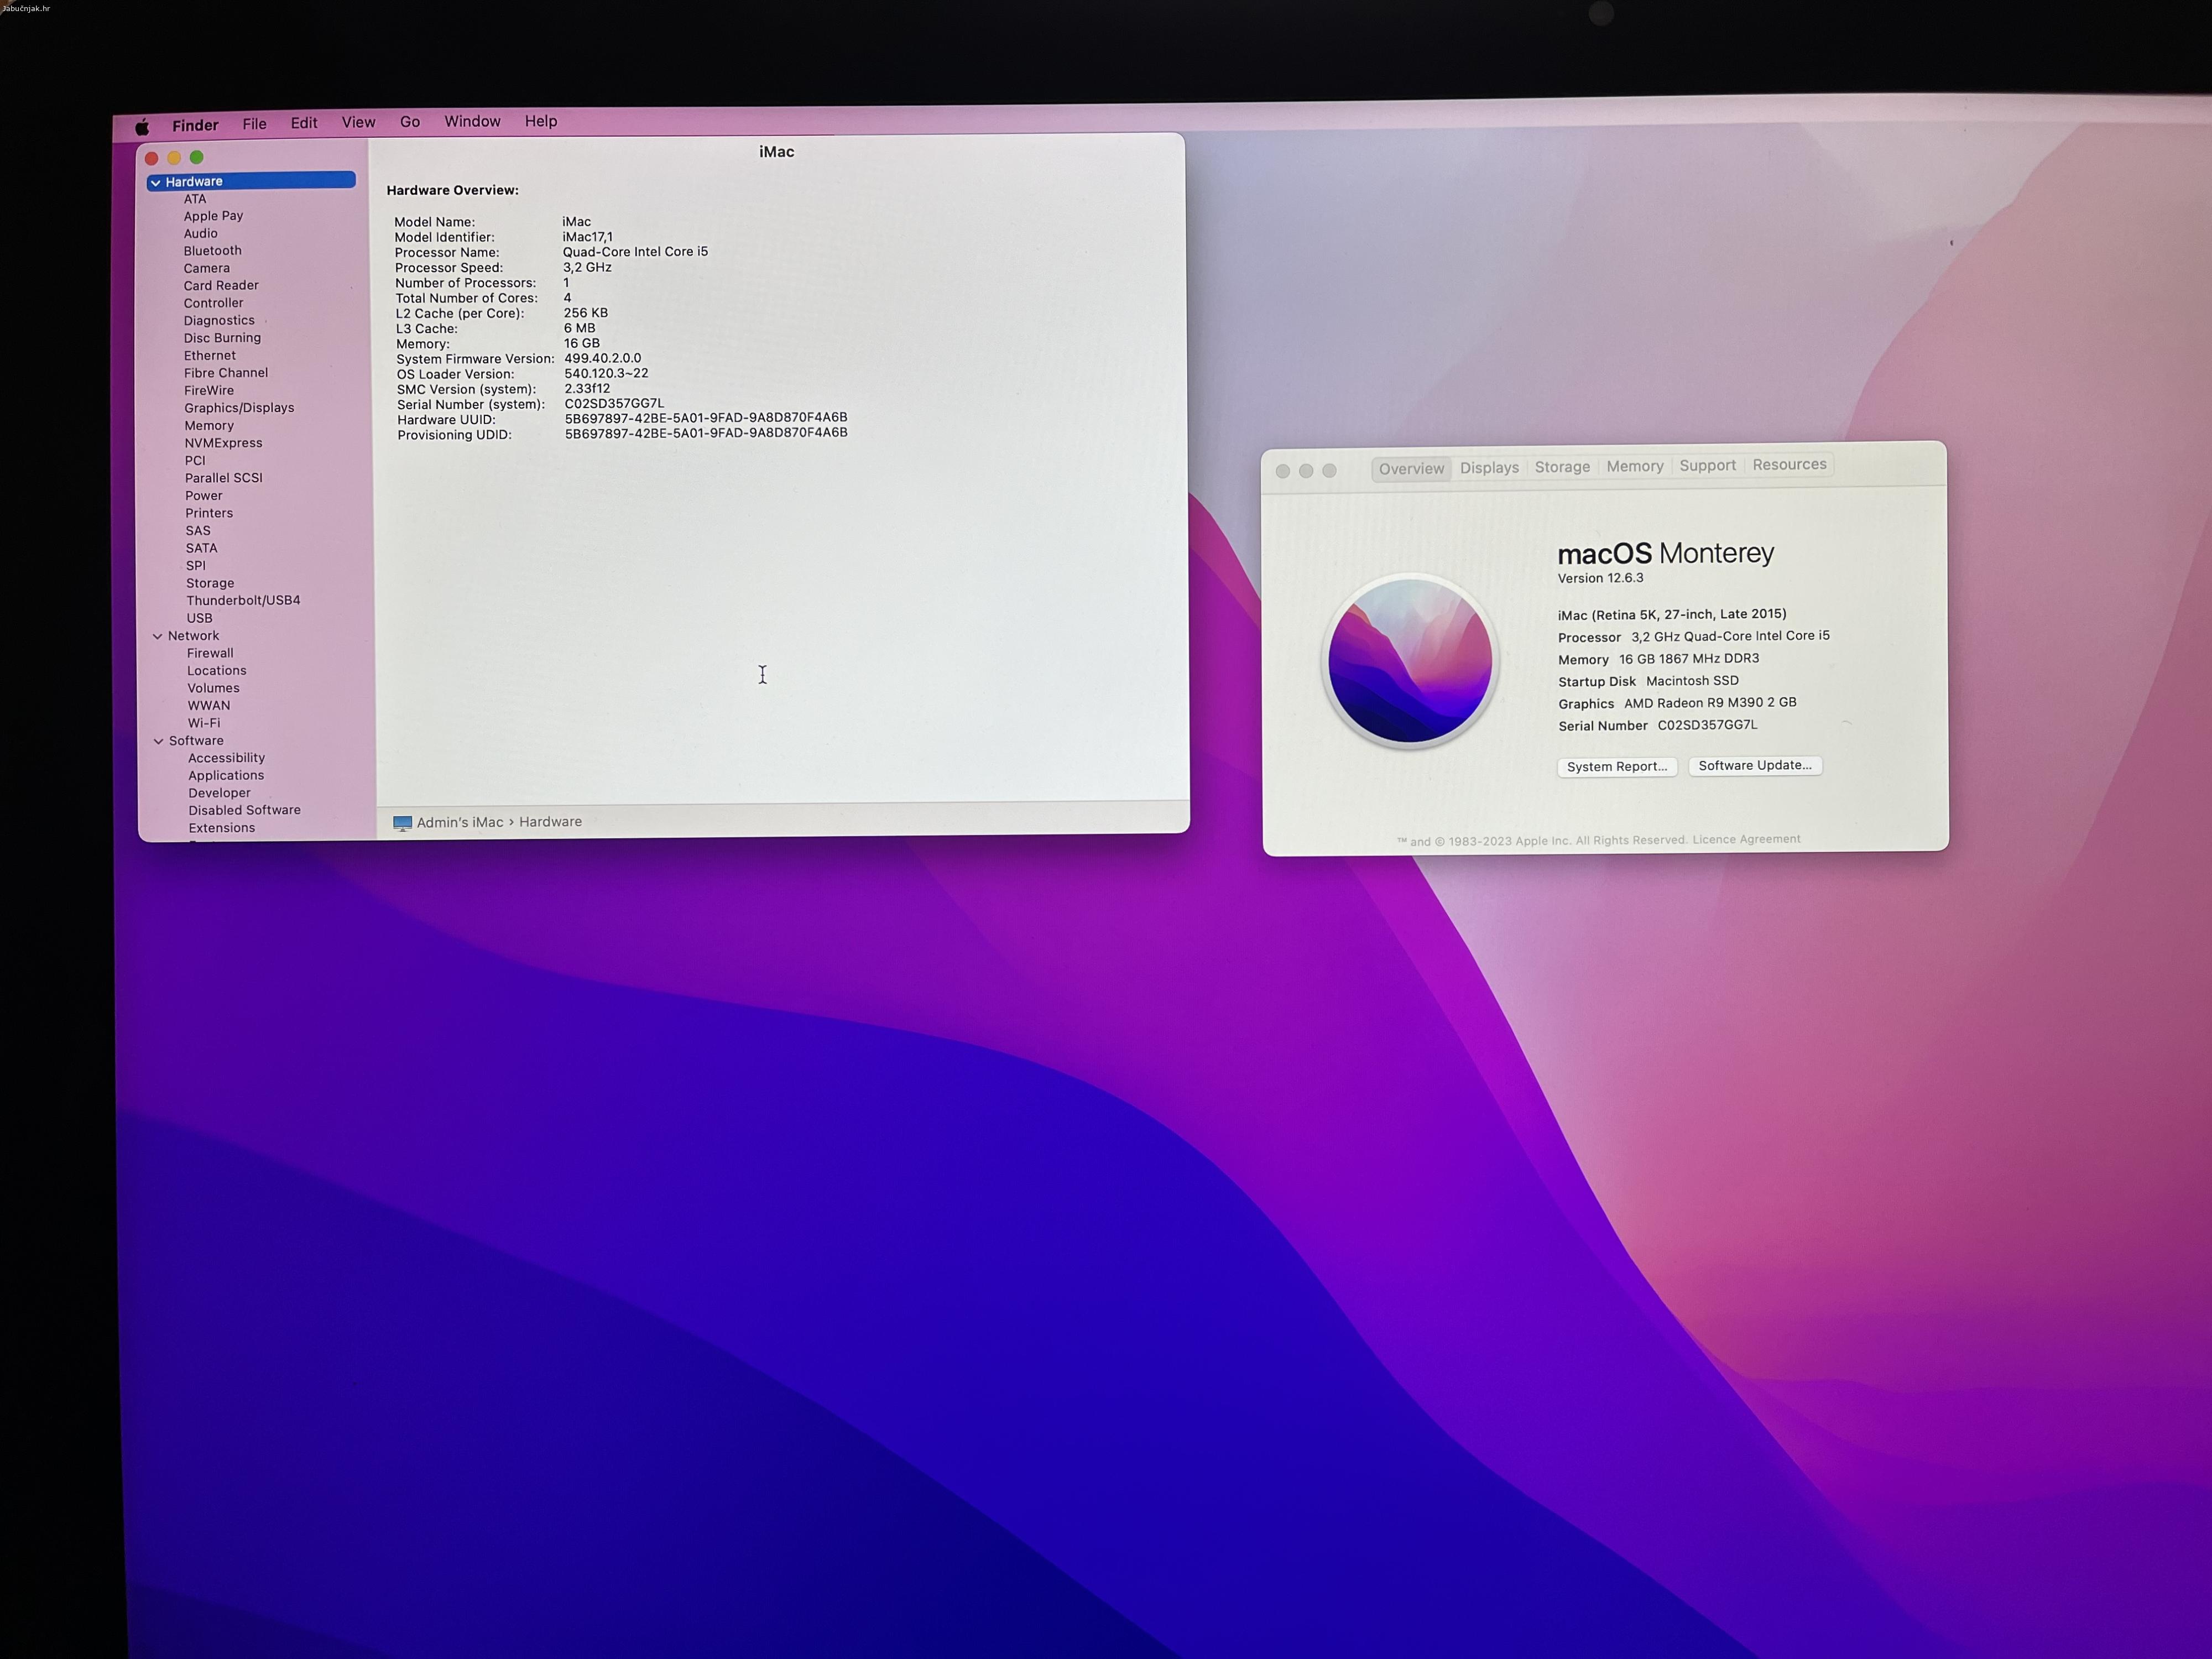This screenshot has width=2212, height=1659.
Task: Open the Apple menu logo
Action: (142, 127)
